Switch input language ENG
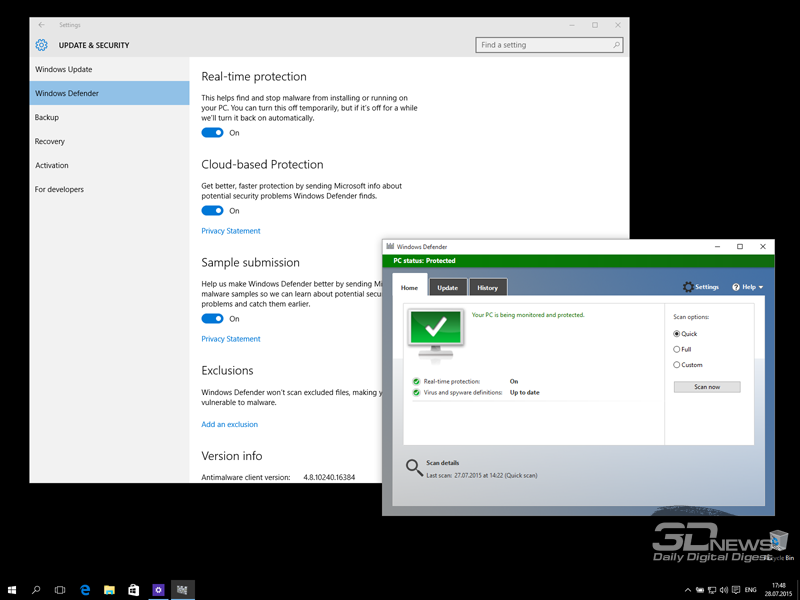The height and width of the screenshot is (600, 800). [751, 590]
